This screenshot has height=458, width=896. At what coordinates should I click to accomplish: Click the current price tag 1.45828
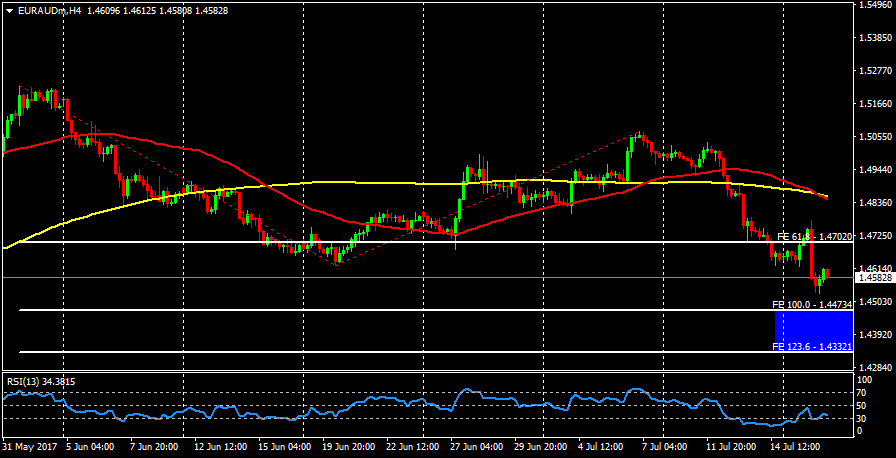[875, 278]
